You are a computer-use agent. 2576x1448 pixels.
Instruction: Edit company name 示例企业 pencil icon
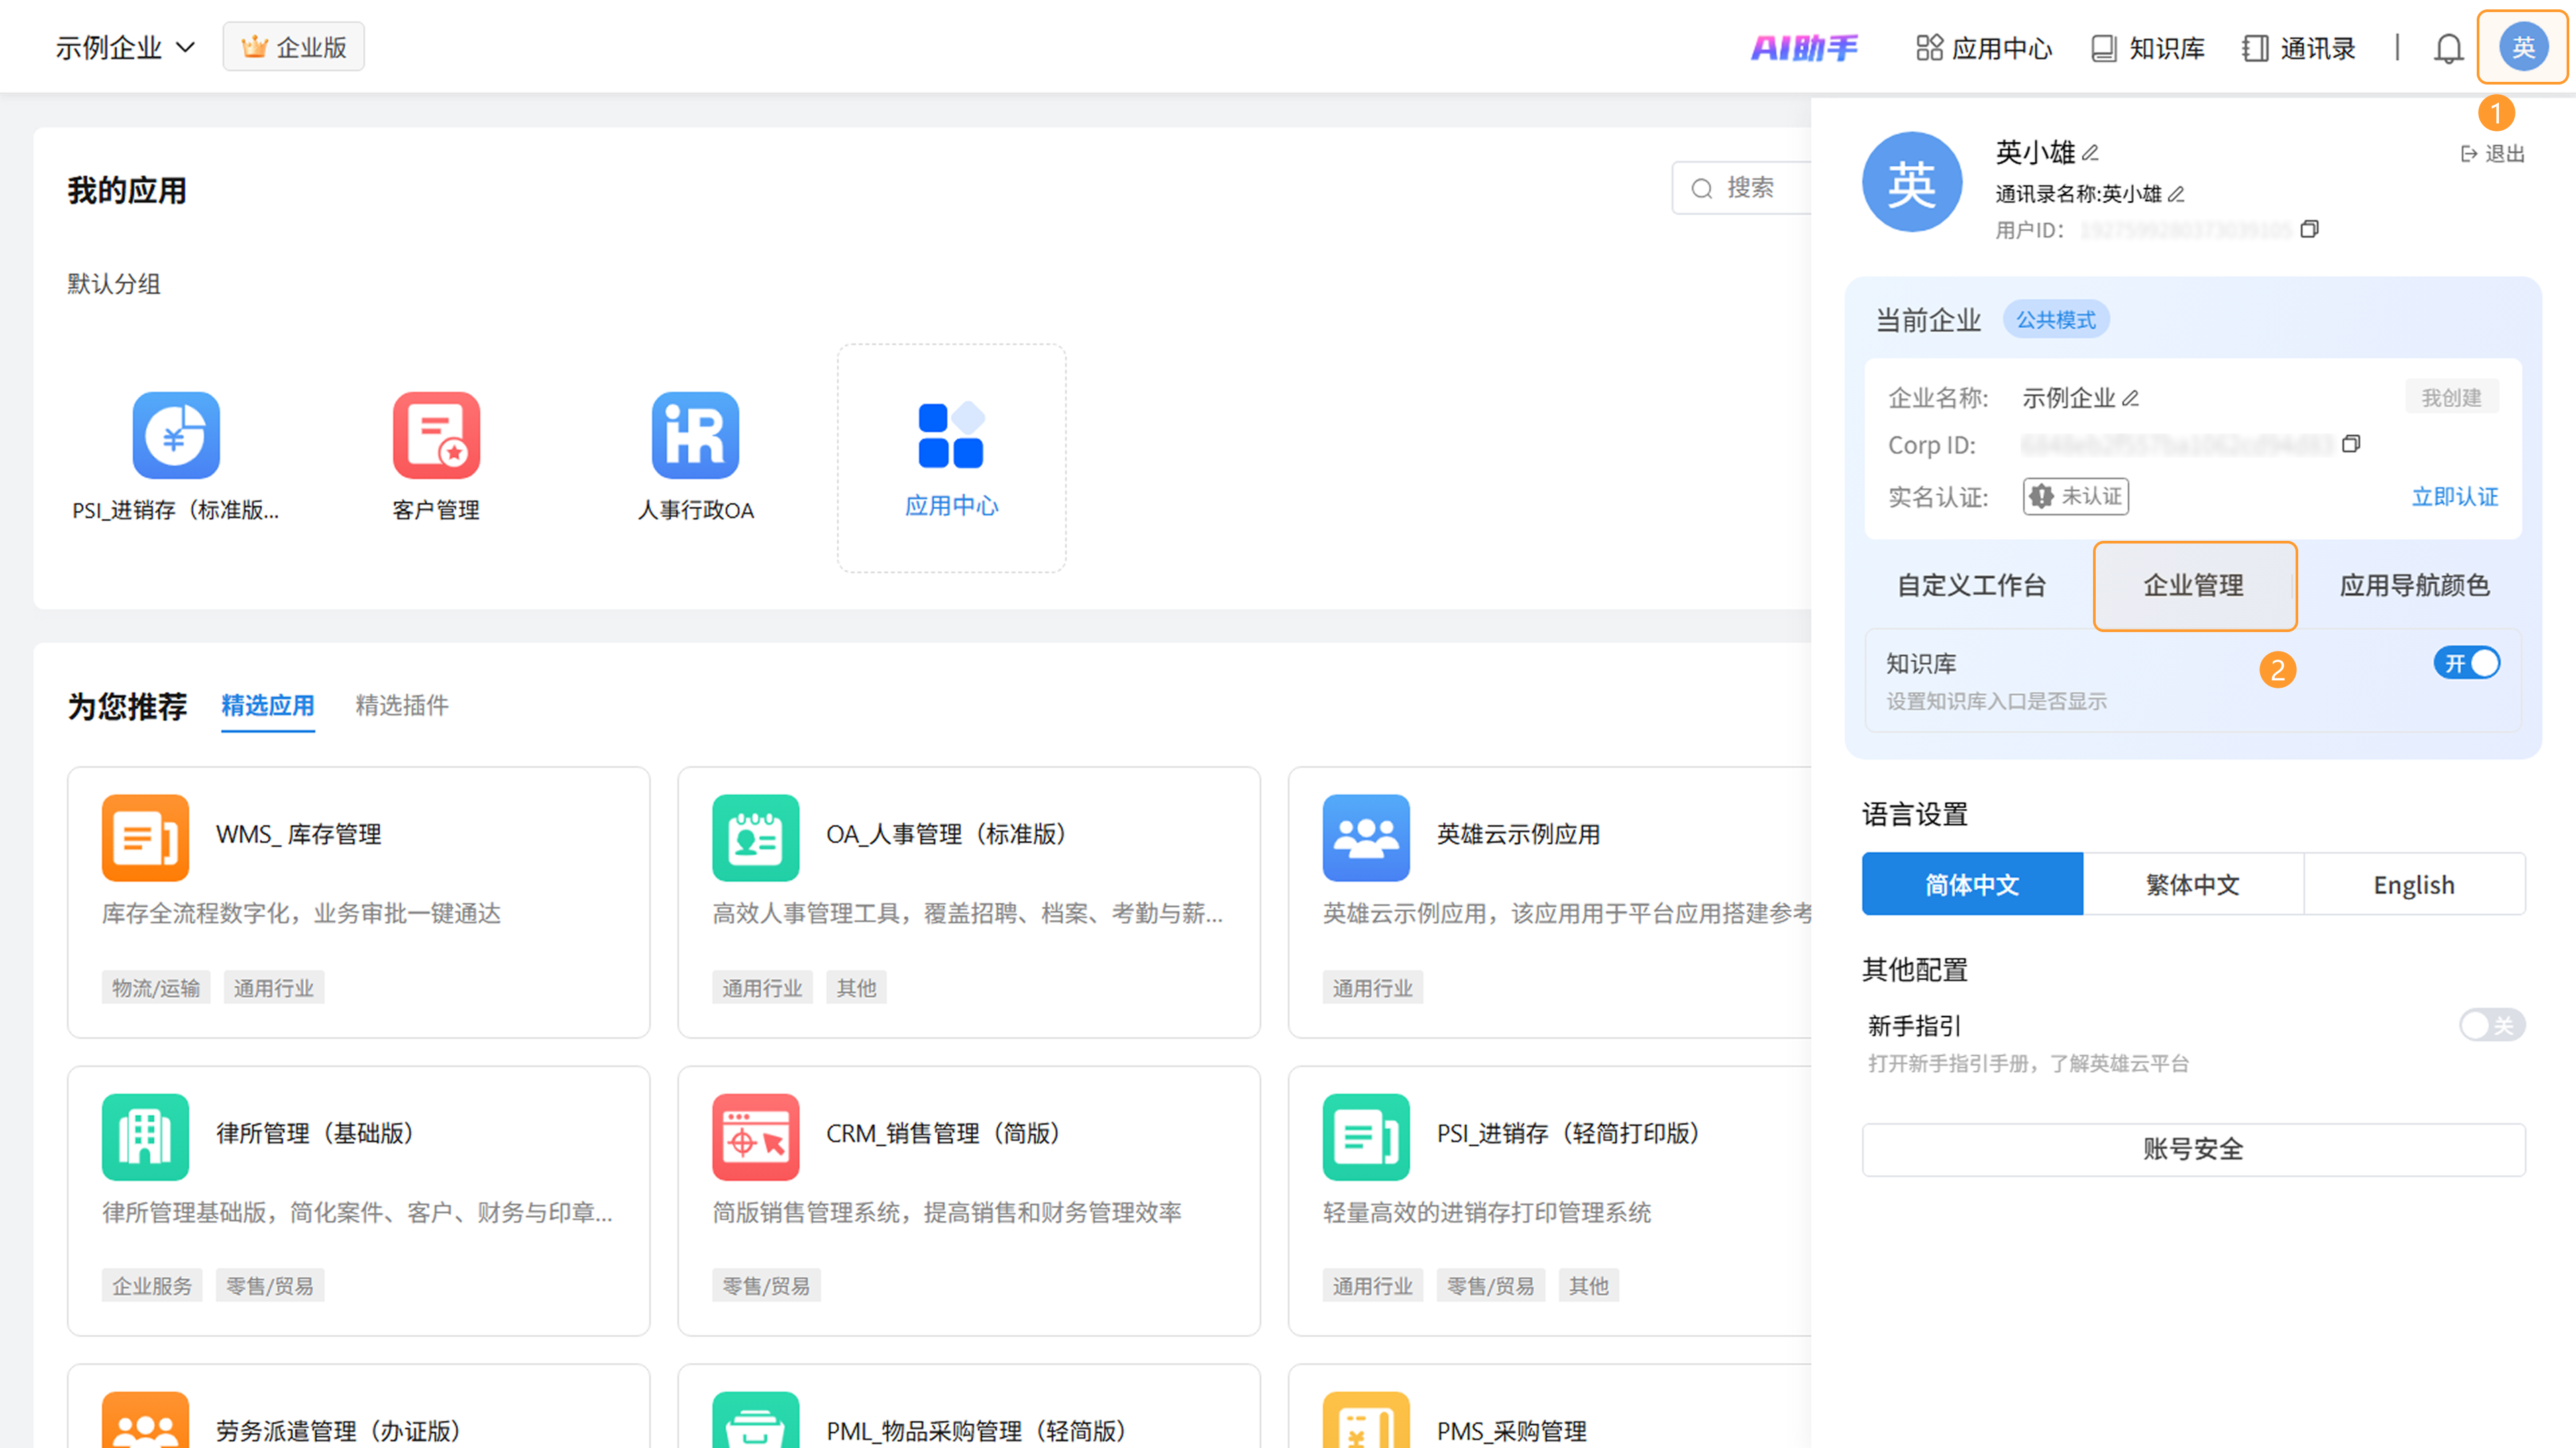click(x=2131, y=398)
